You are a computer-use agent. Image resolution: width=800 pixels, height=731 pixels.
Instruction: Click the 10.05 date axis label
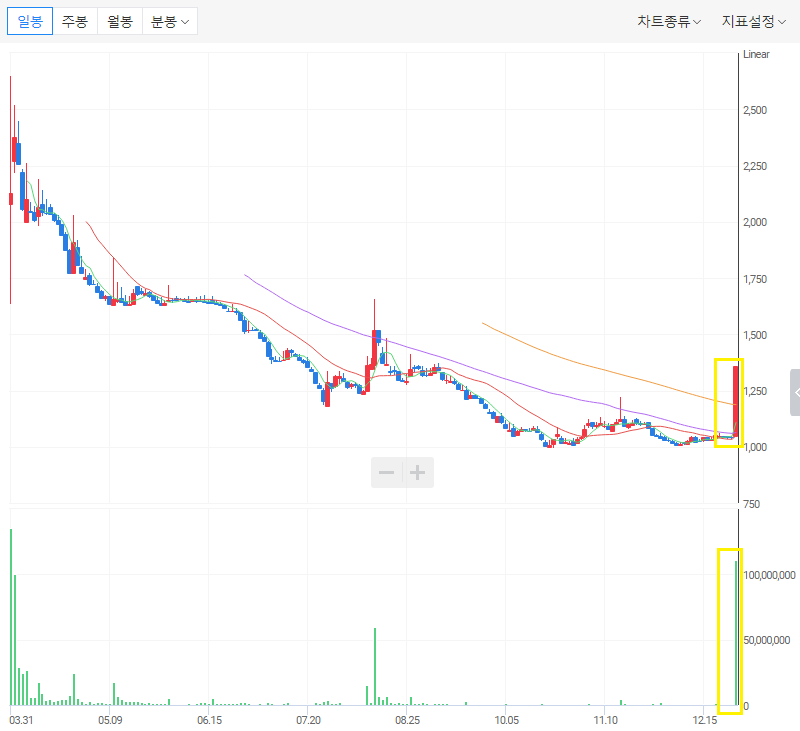click(507, 720)
